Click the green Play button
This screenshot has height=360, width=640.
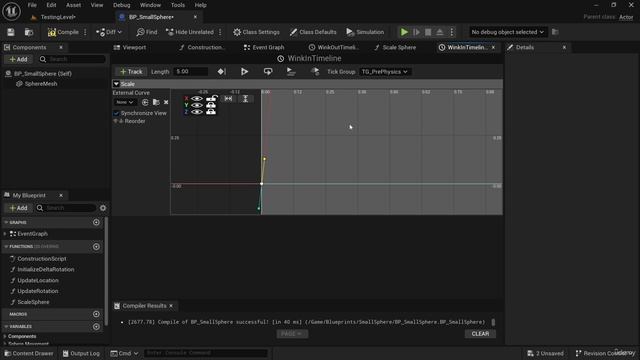point(404,32)
